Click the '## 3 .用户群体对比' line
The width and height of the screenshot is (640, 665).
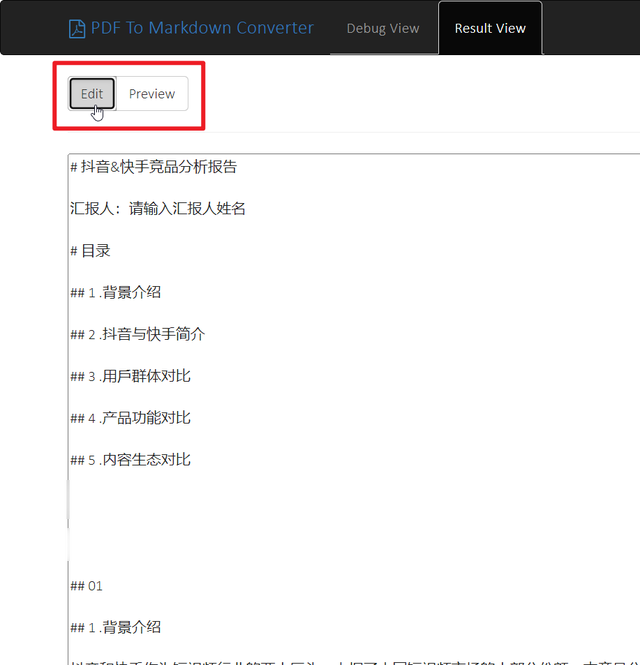pos(131,376)
